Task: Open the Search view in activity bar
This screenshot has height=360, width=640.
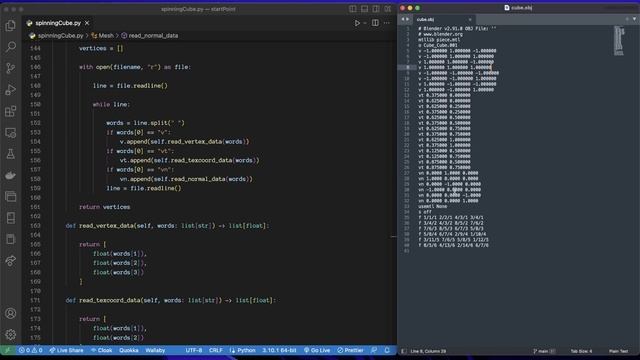Action: click(11, 47)
